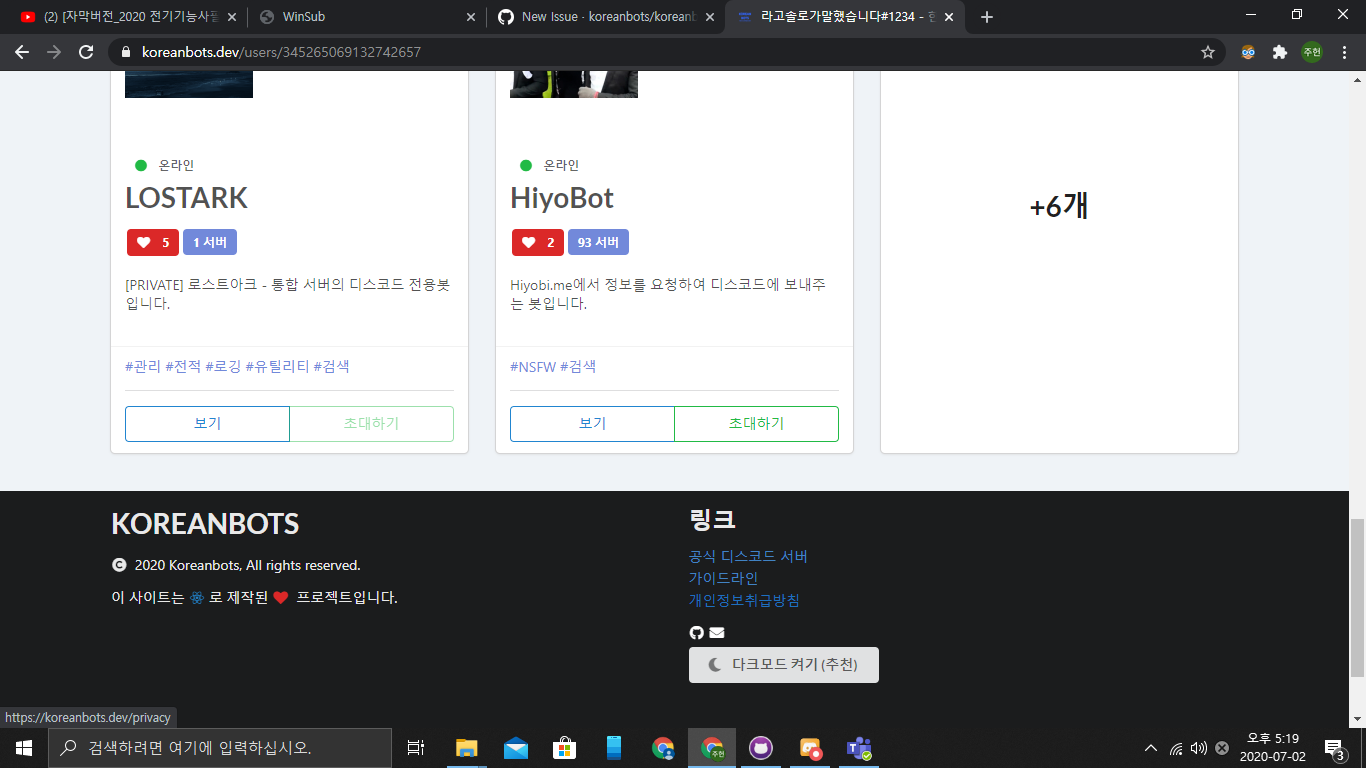The width and height of the screenshot is (1366, 768).
Task: Expand hidden icons in the system tray
Action: point(1150,747)
